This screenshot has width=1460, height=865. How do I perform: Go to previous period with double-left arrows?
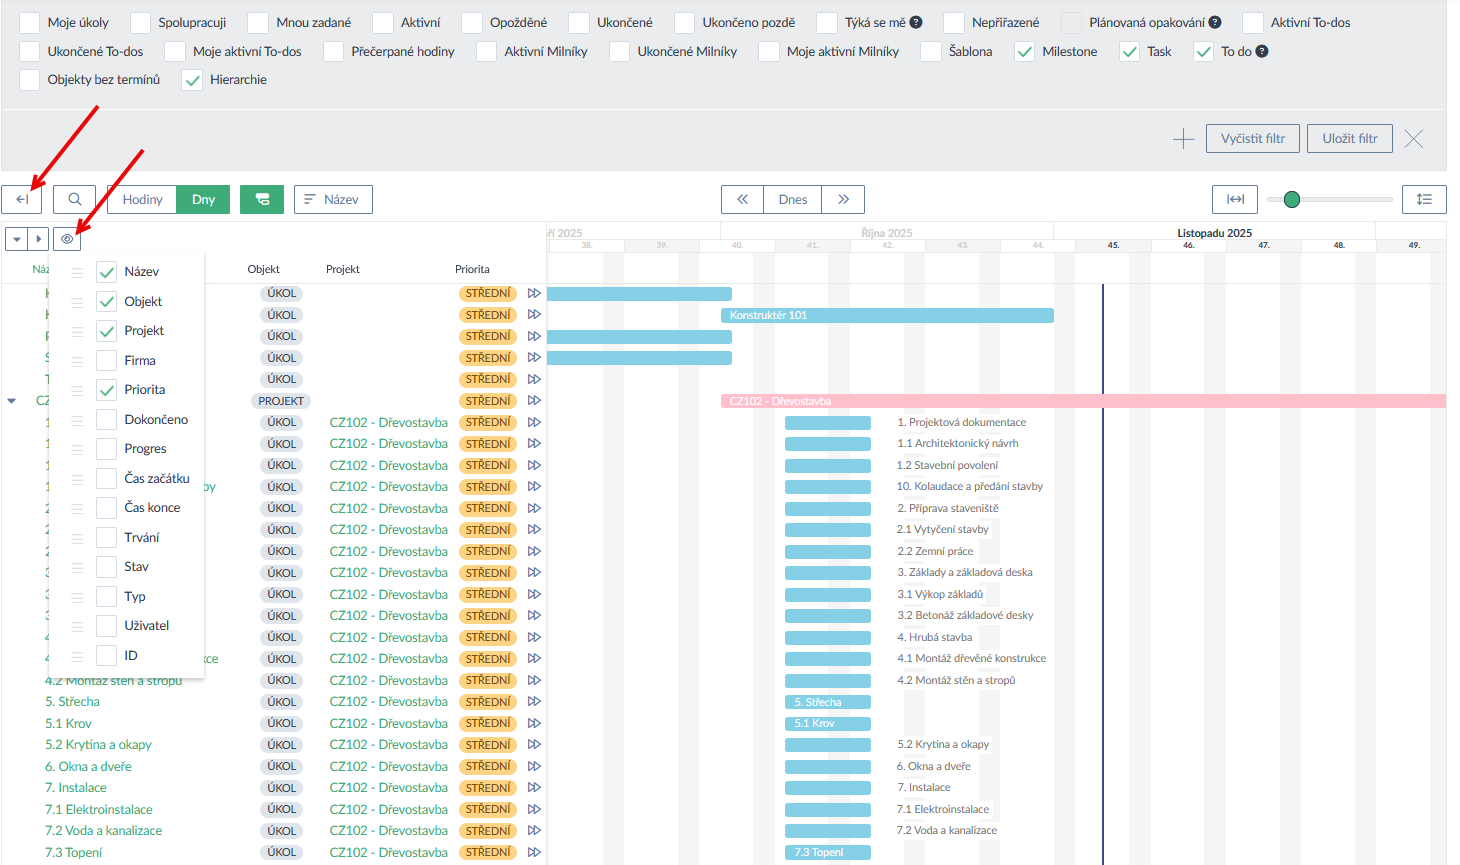pos(742,199)
